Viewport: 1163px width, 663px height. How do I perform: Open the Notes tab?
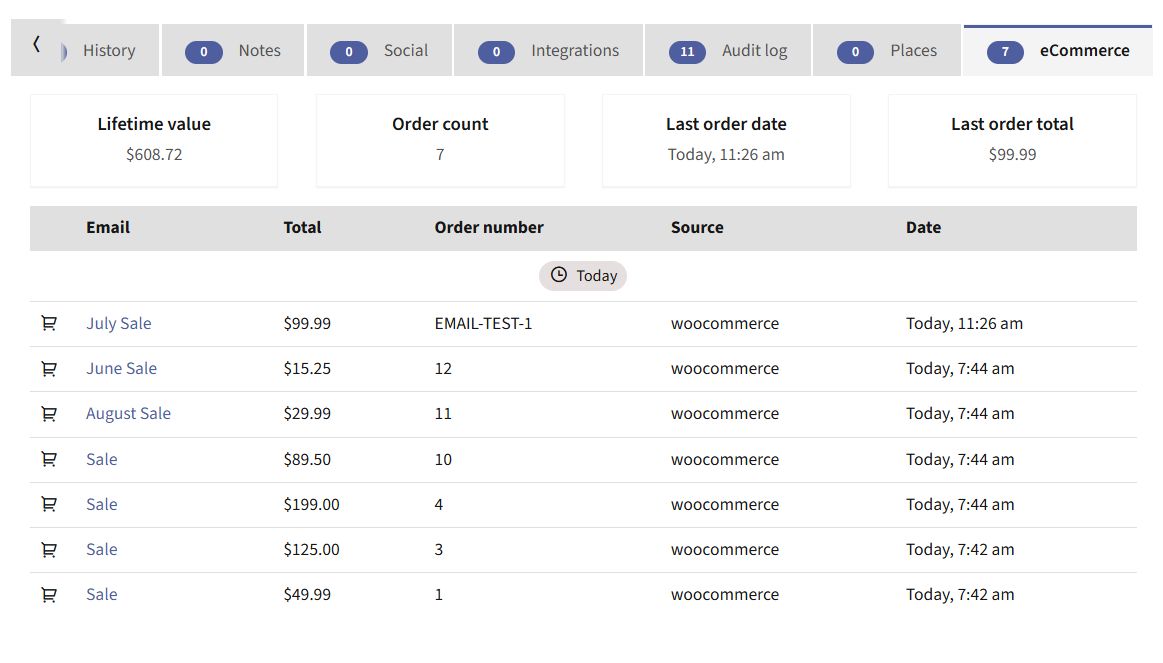tap(233, 50)
